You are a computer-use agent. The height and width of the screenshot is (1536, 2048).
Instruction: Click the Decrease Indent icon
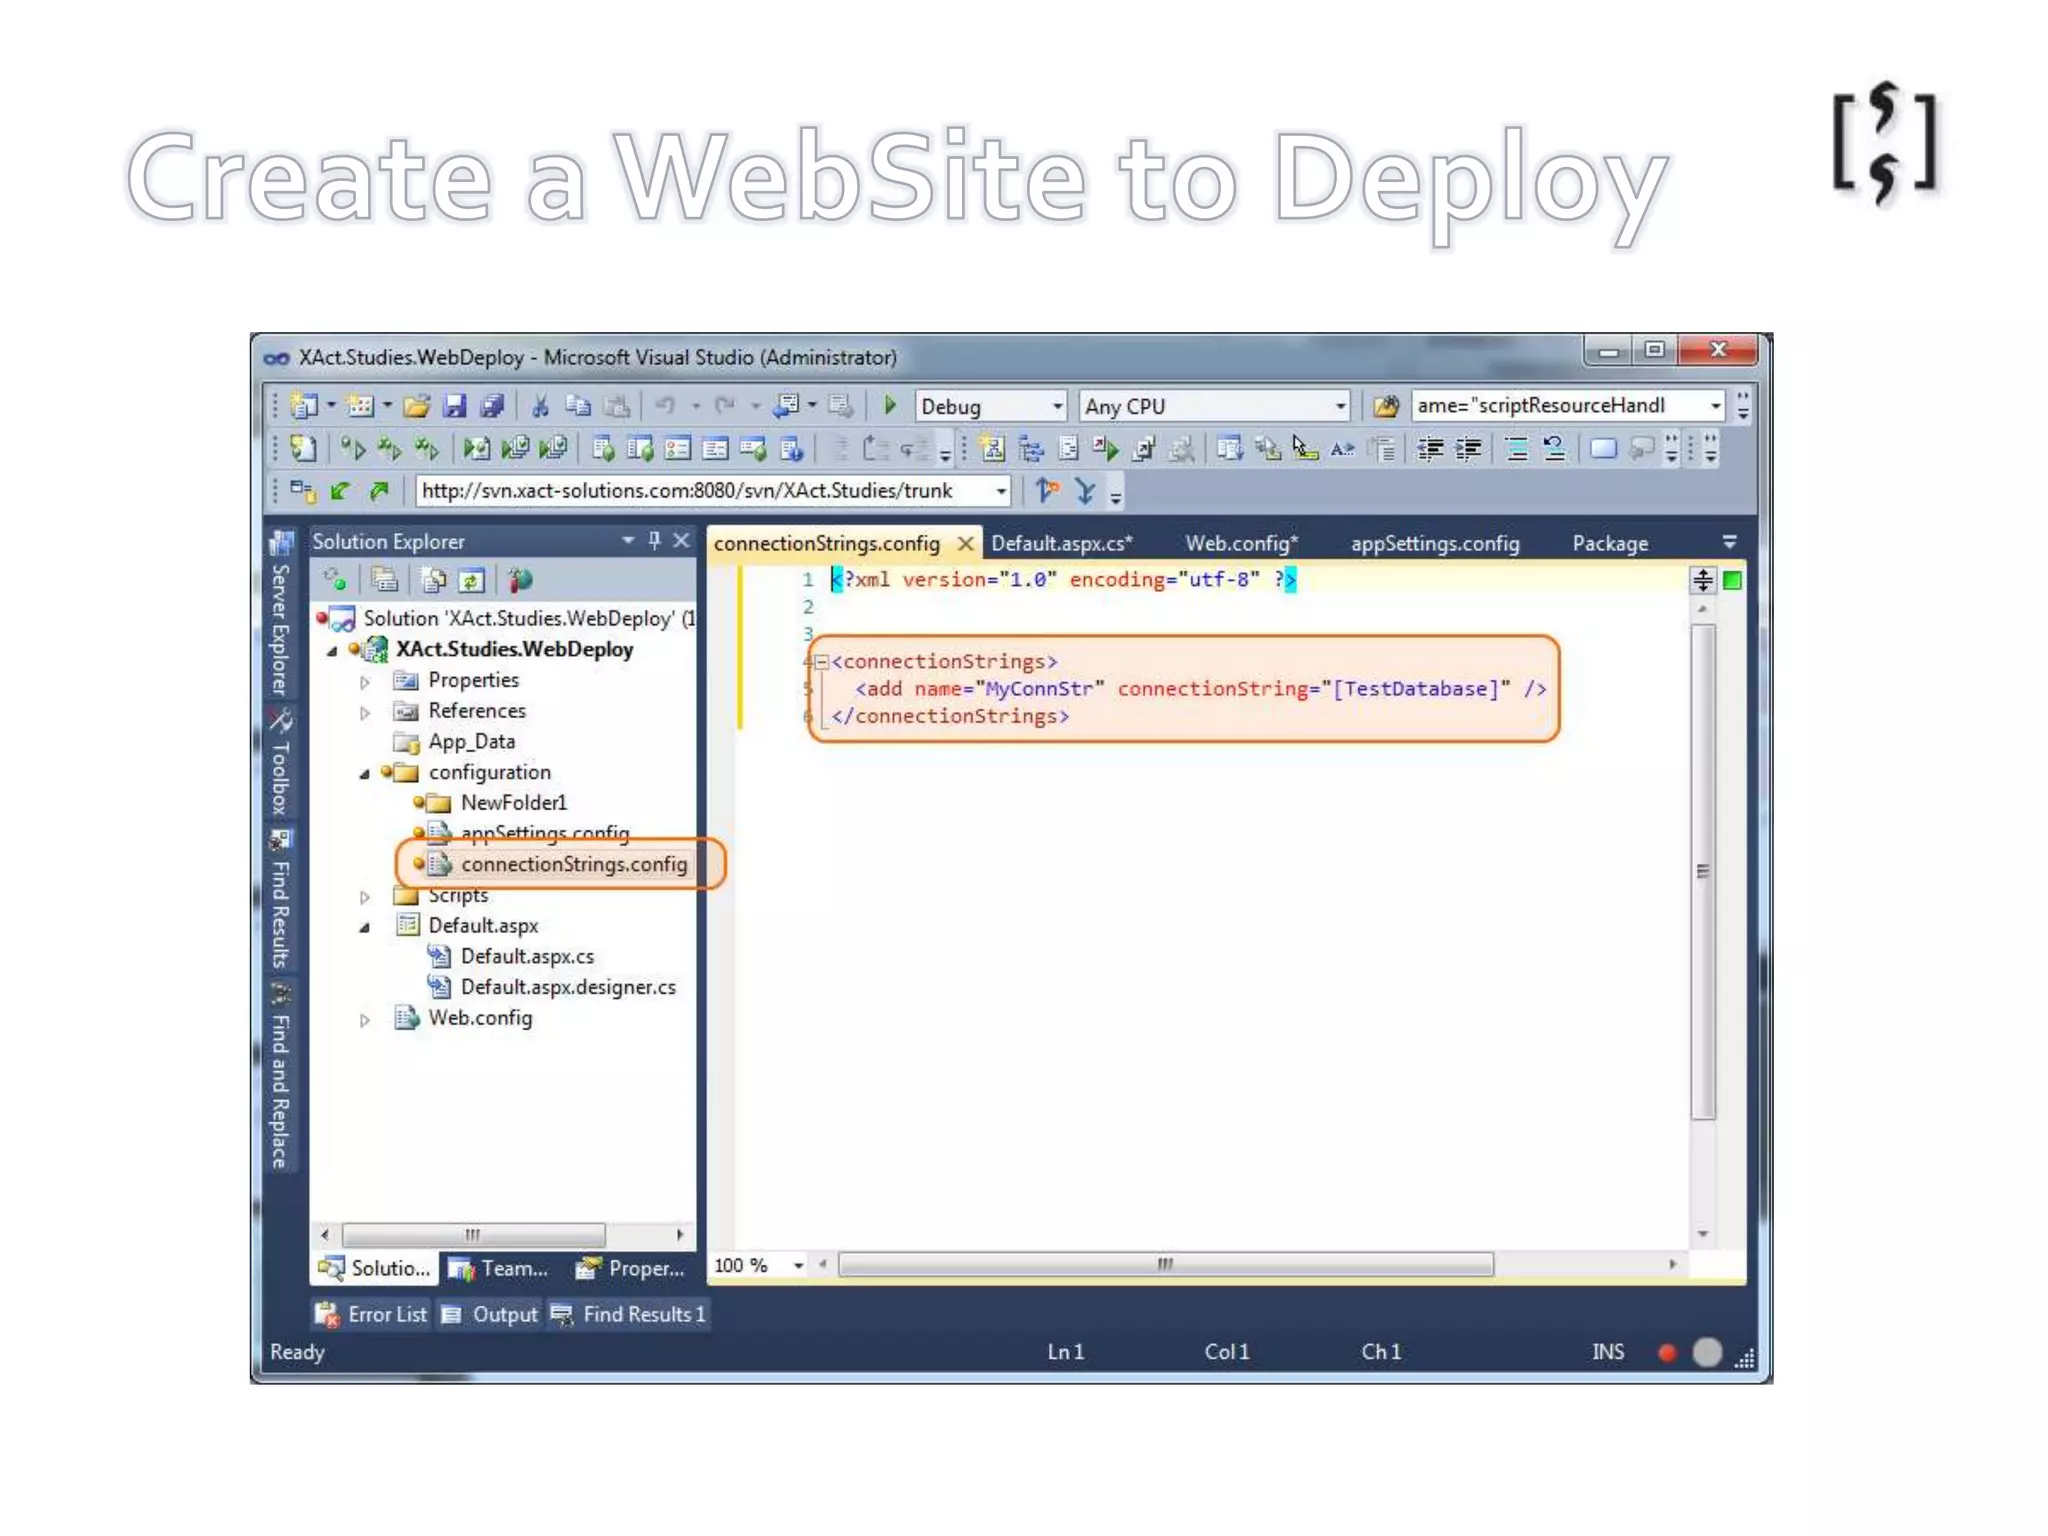1430,449
